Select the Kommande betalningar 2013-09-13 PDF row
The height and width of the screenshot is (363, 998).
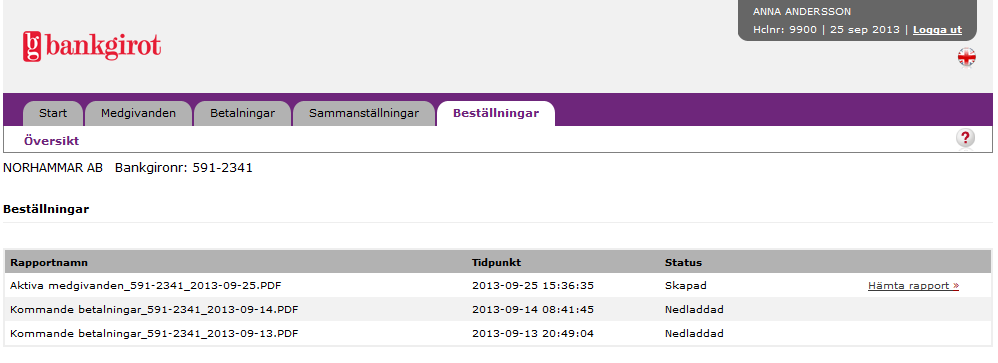click(x=498, y=334)
